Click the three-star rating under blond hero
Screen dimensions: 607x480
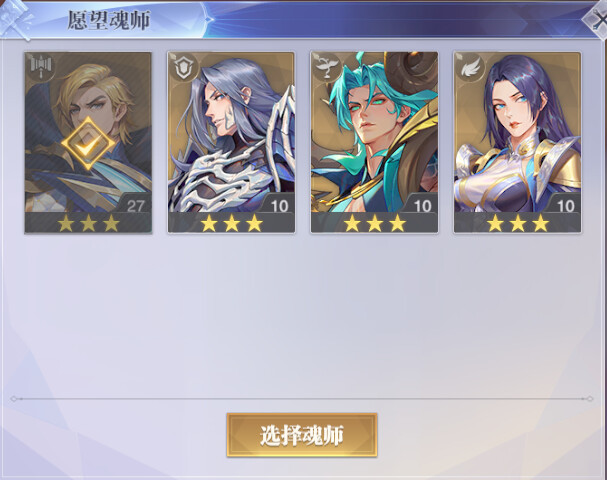(x=88, y=223)
